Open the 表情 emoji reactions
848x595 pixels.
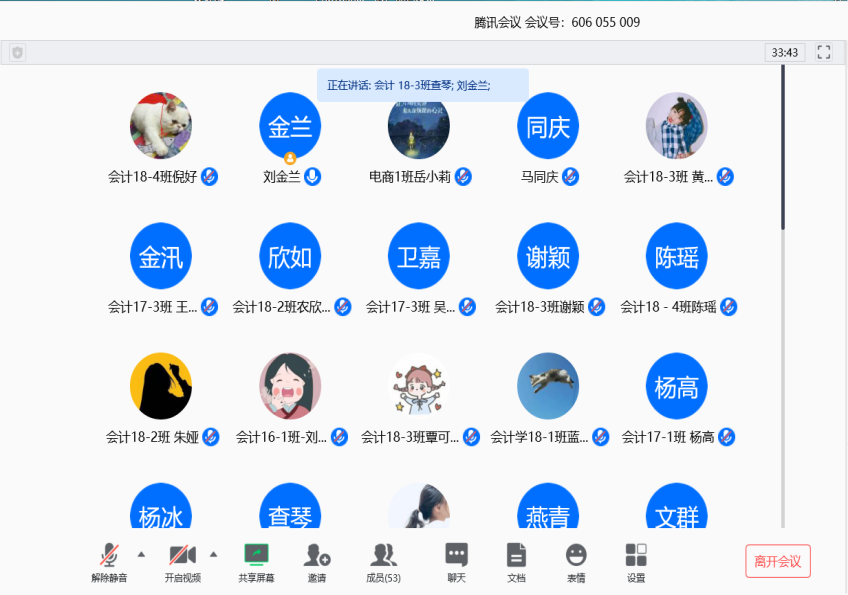tap(576, 556)
